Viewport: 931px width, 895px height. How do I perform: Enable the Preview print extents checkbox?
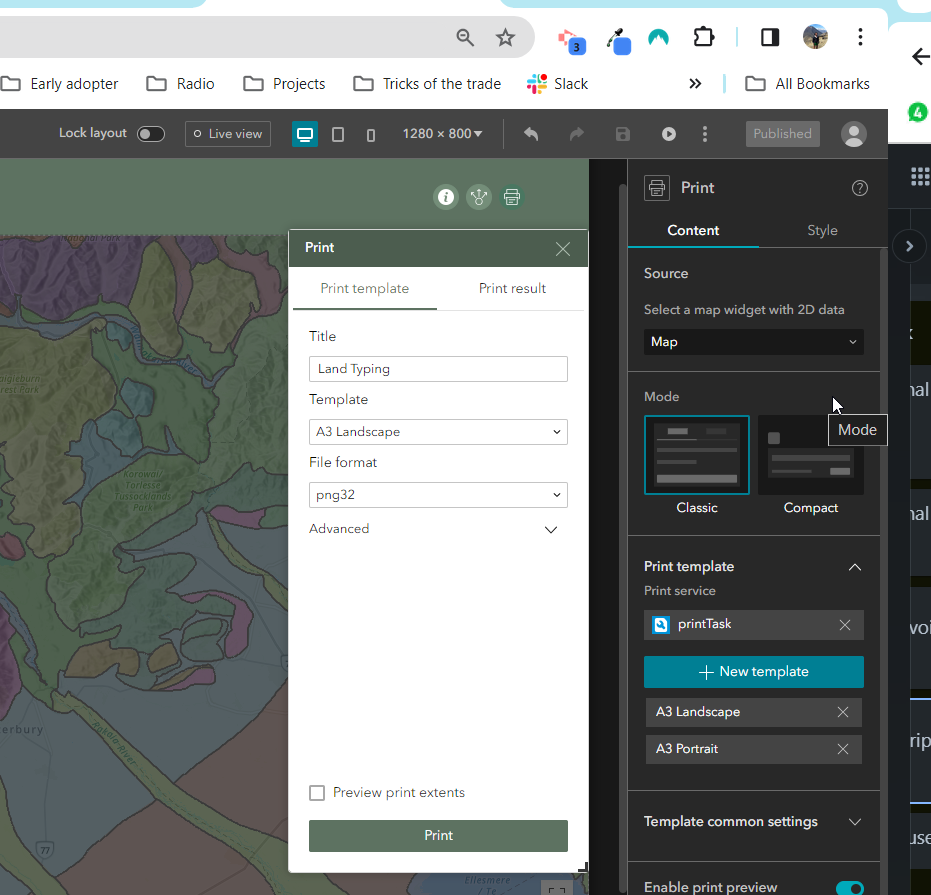click(317, 792)
